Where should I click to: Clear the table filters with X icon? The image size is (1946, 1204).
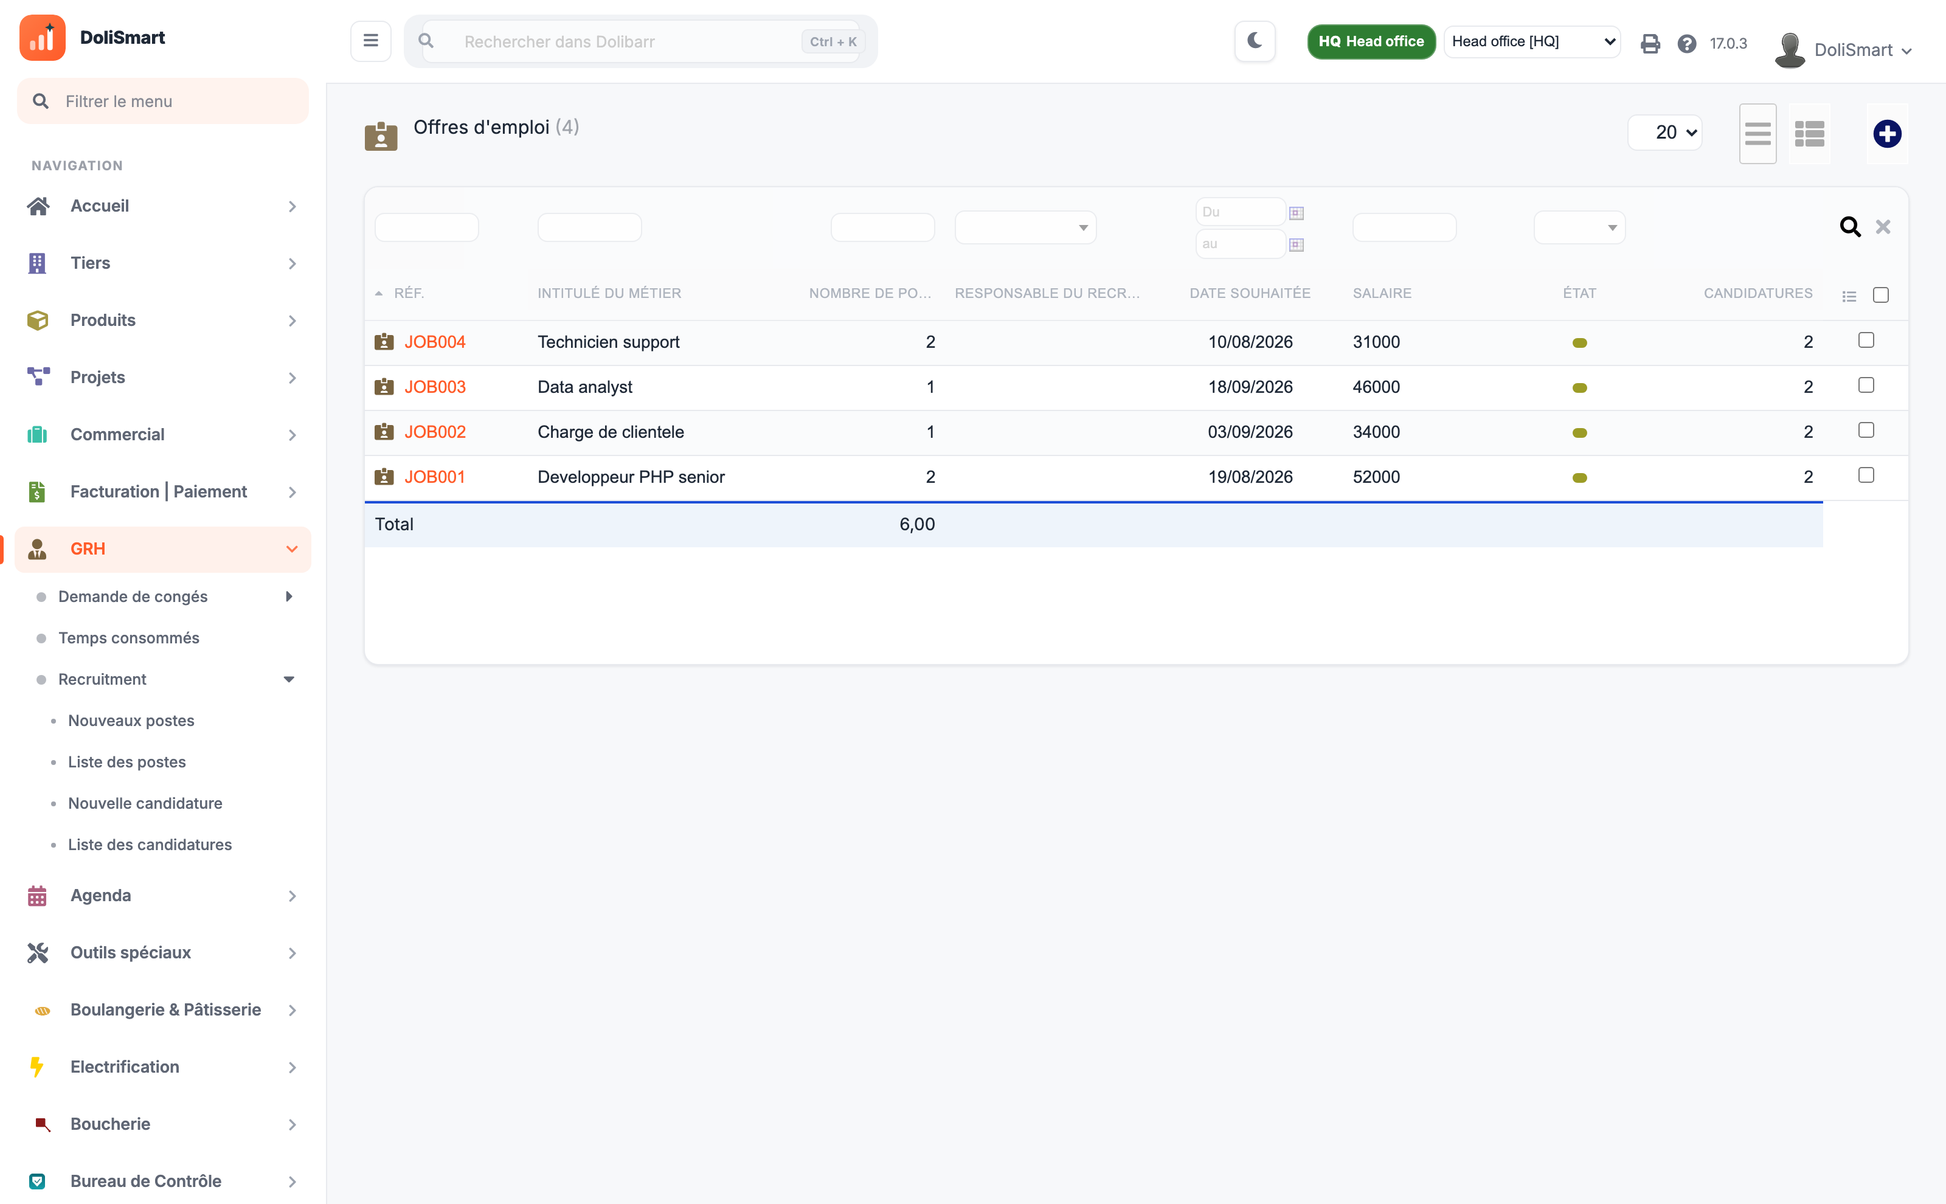click(1883, 227)
